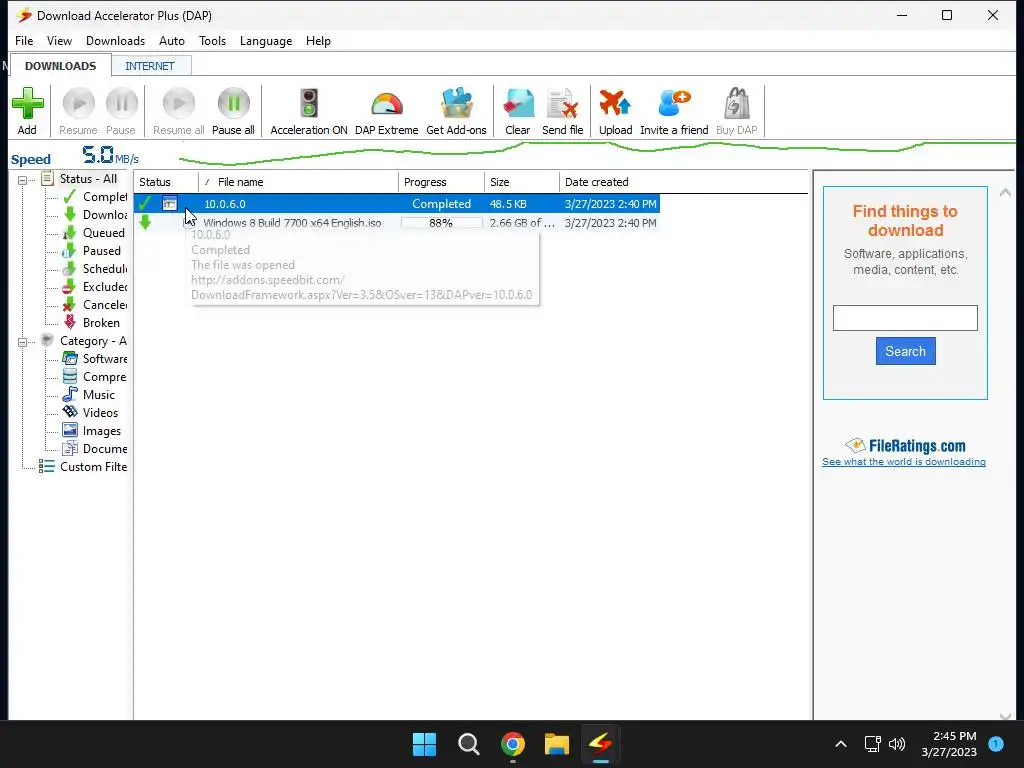Screen dimensions: 1024x768
Task: Open File Explorer from taskbar
Action: click(x=557, y=744)
